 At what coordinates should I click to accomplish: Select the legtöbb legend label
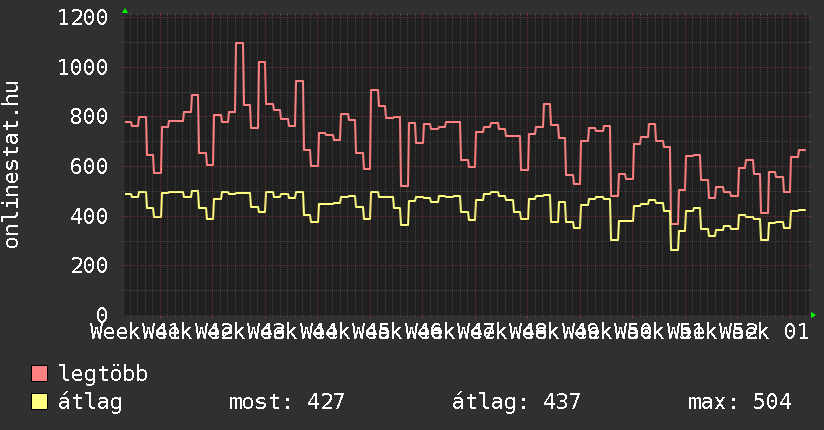click(103, 375)
